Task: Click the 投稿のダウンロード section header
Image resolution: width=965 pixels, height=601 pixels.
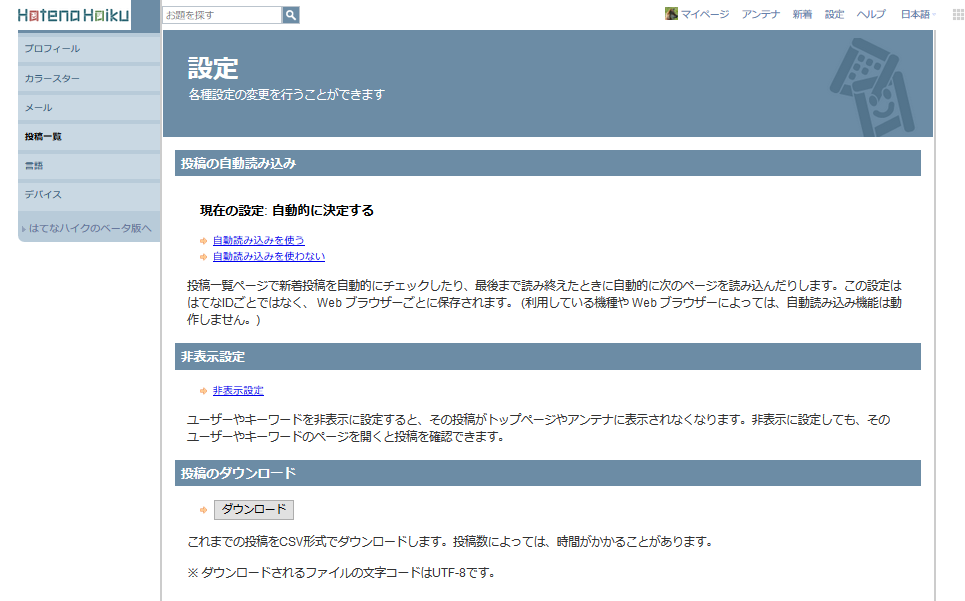Action: (548, 473)
